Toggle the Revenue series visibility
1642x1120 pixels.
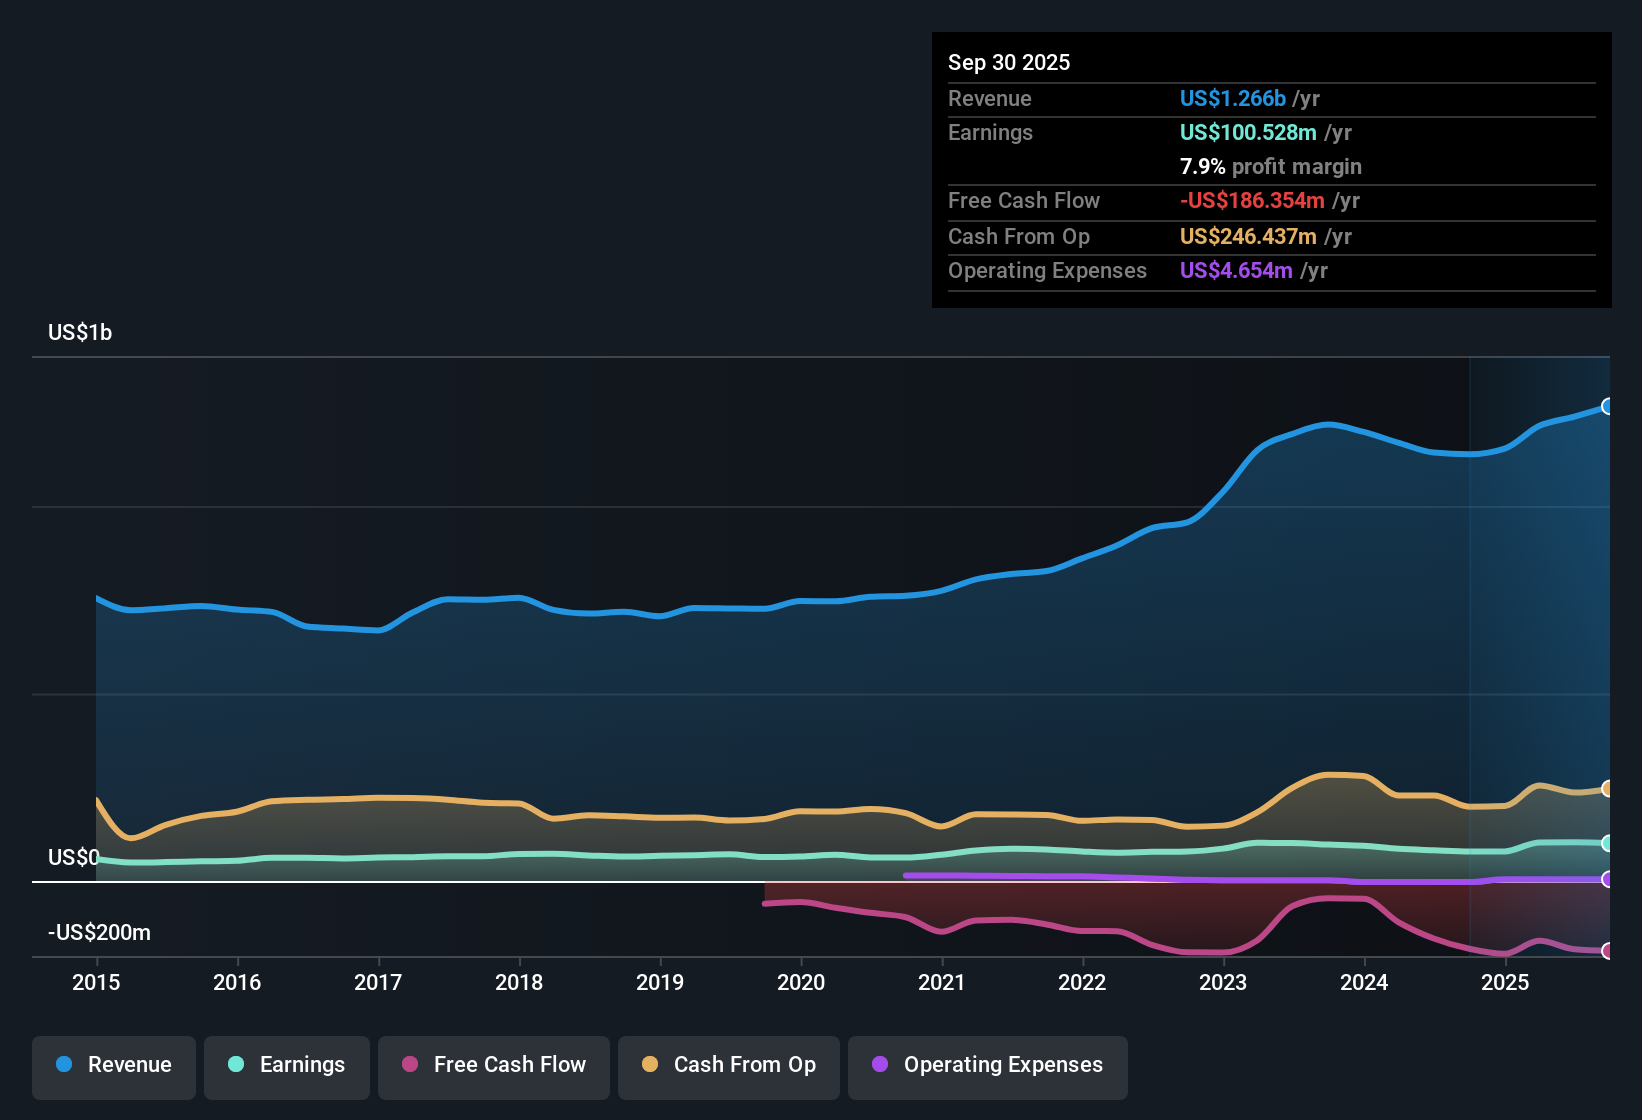click(x=113, y=1065)
